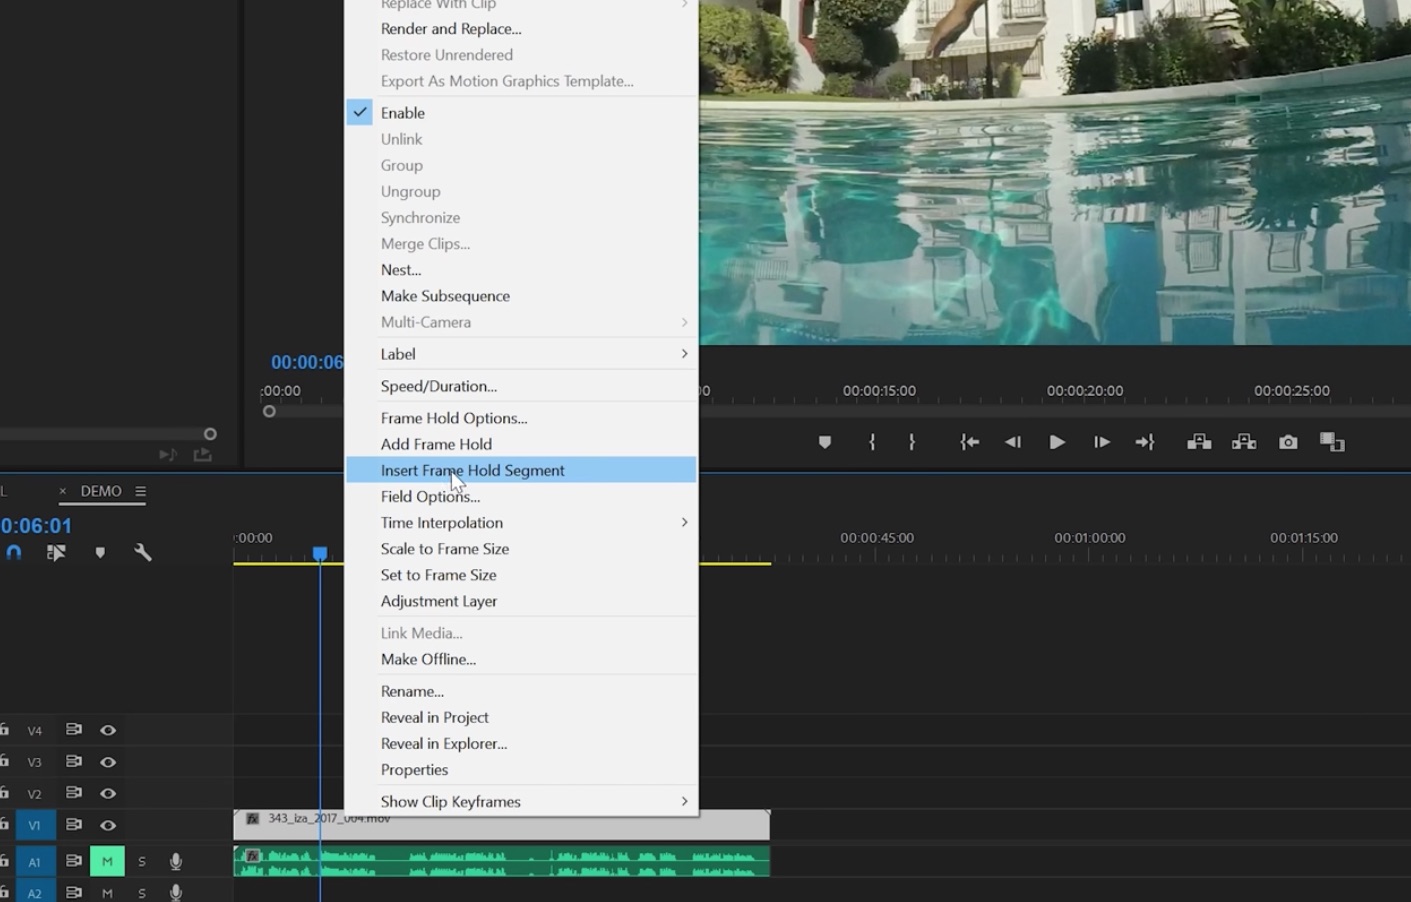The height and width of the screenshot is (902, 1411).
Task: Hide the V4 track output
Action: [x=108, y=730]
